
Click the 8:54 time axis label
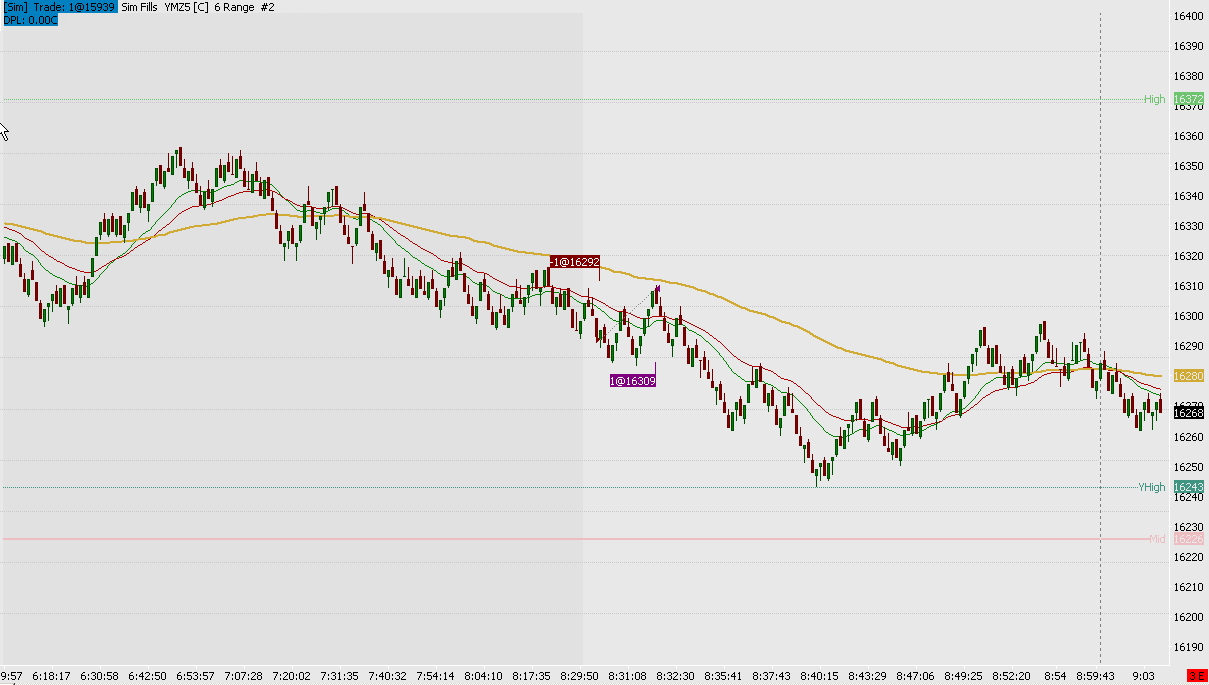pos(1054,676)
